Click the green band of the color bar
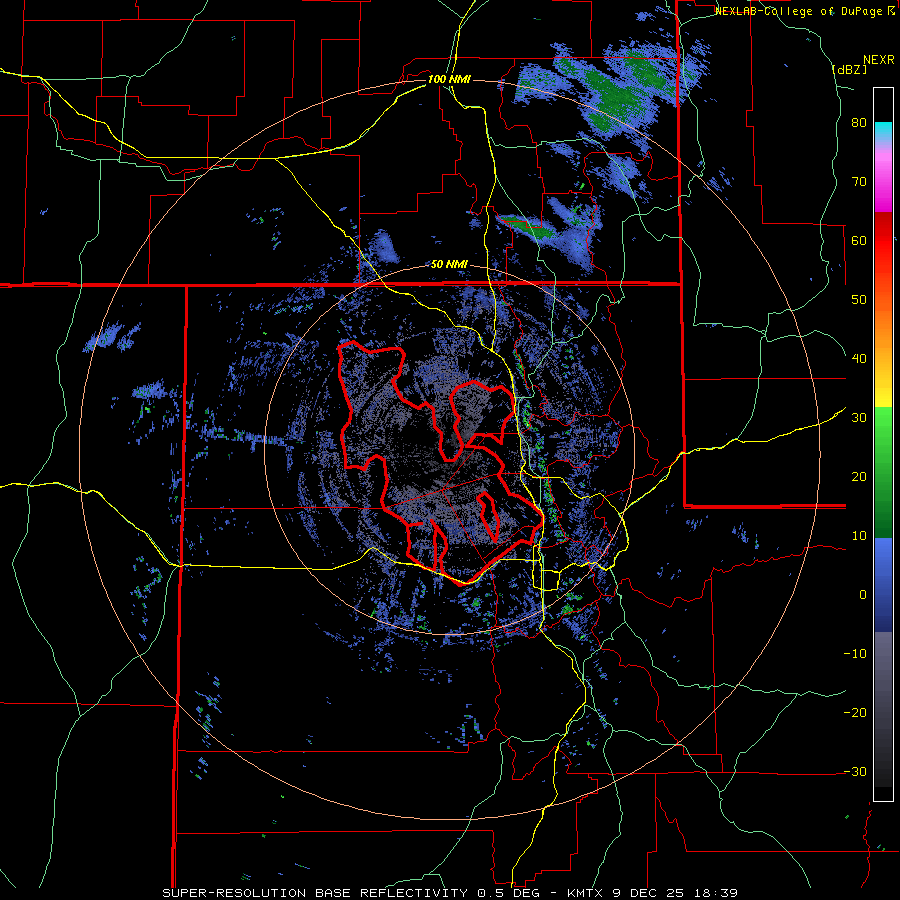900x900 pixels. tap(883, 472)
